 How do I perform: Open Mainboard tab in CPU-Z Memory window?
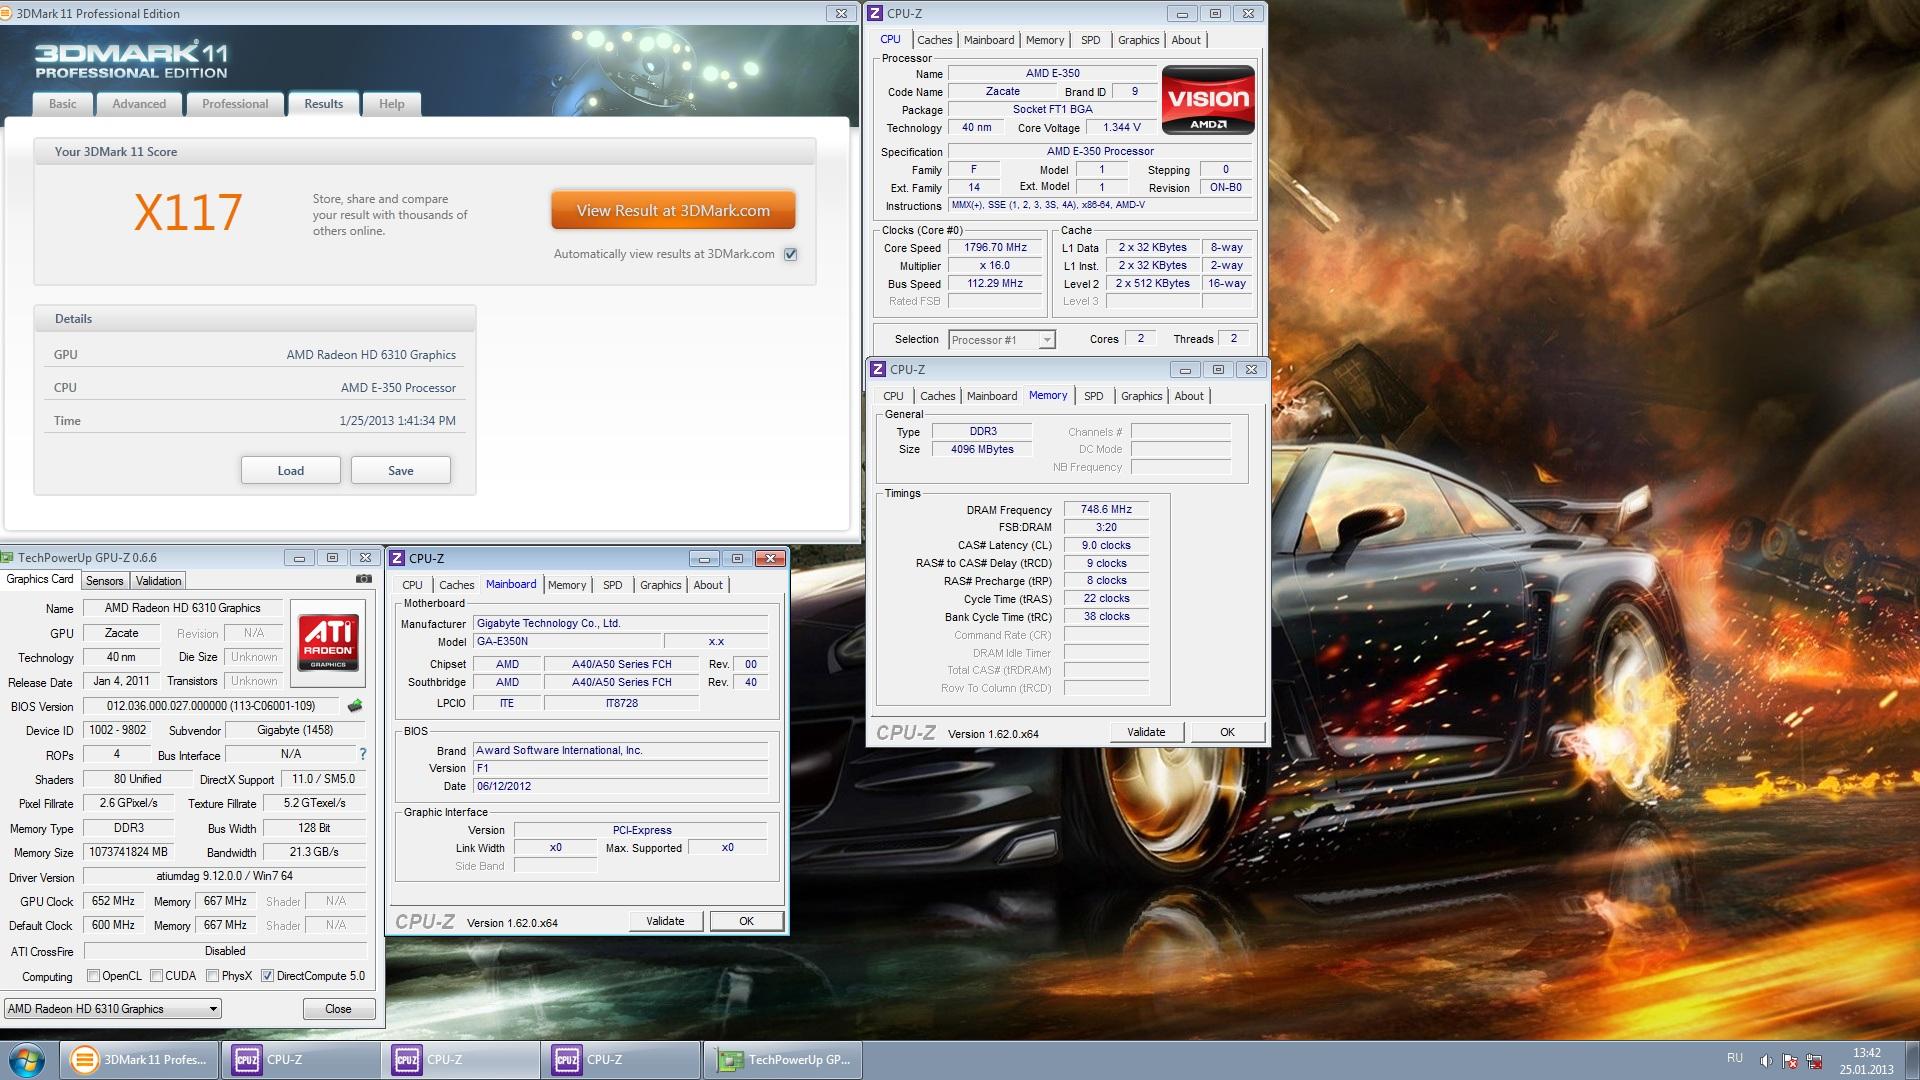992,396
